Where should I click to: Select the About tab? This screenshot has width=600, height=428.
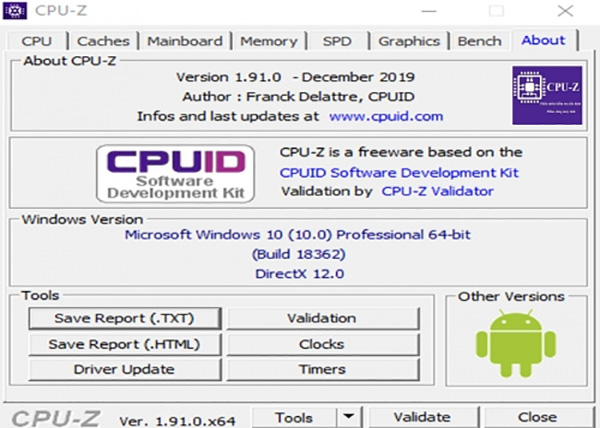pyautogui.click(x=543, y=40)
